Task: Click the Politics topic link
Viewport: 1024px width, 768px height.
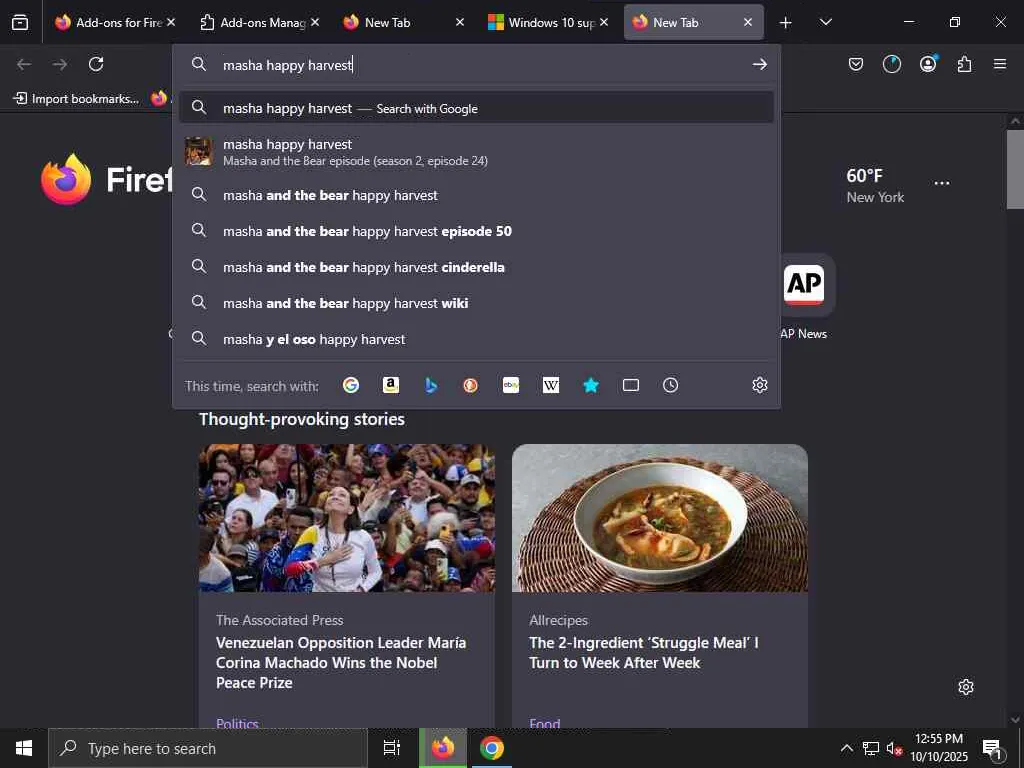Action: (x=237, y=722)
